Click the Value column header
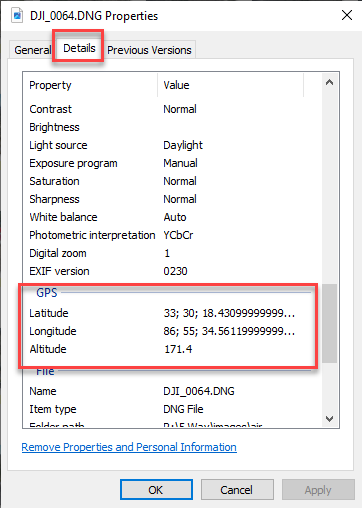362x508 pixels. [x=230, y=85]
